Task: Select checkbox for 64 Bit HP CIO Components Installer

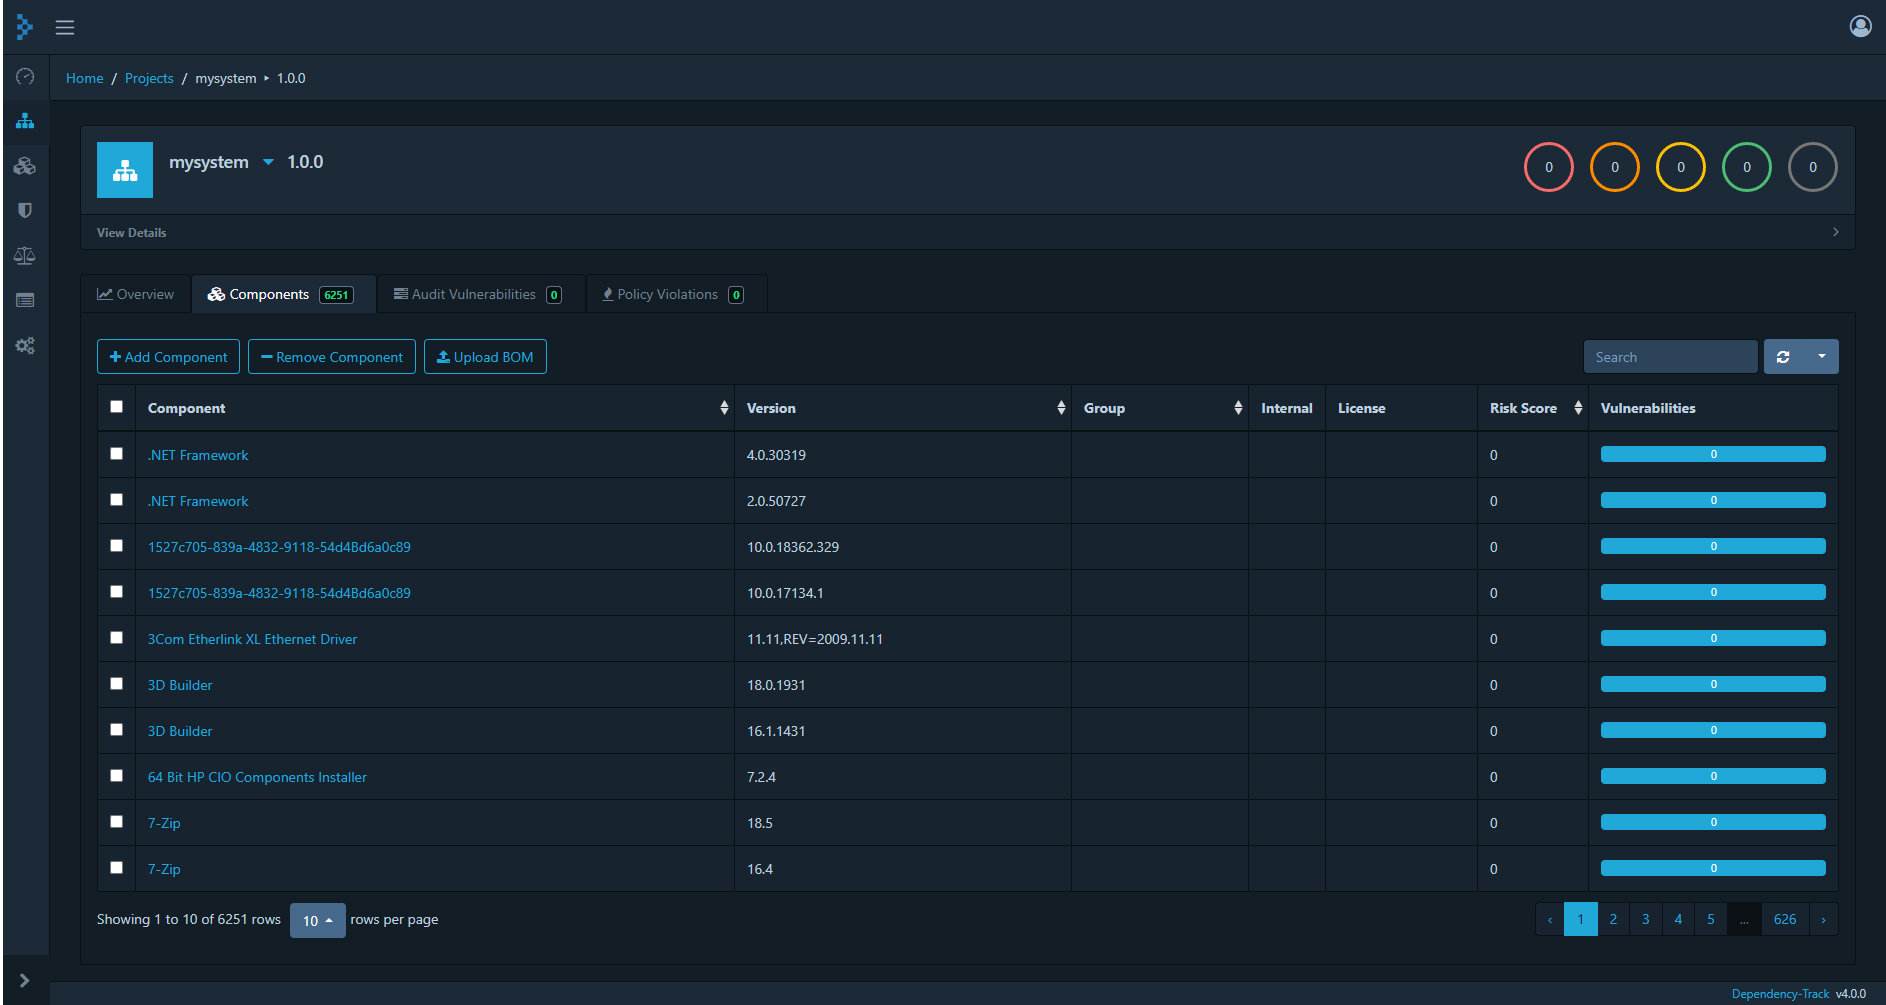Action: coord(117,776)
